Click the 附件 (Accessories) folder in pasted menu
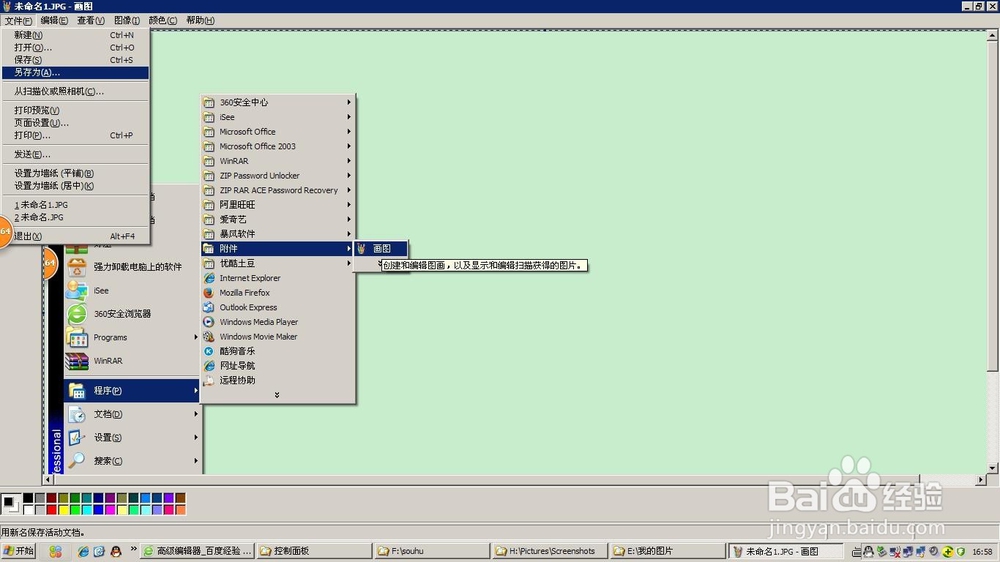1000x562 pixels. click(277, 249)
